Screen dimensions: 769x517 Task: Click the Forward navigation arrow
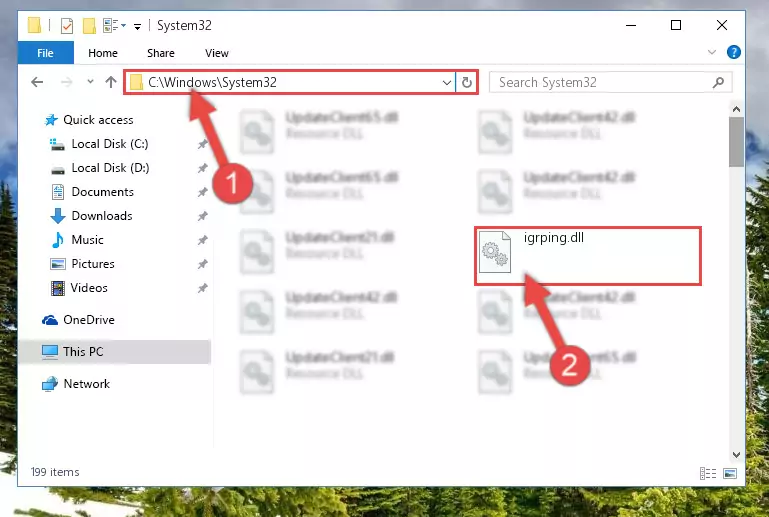[66, 82]
